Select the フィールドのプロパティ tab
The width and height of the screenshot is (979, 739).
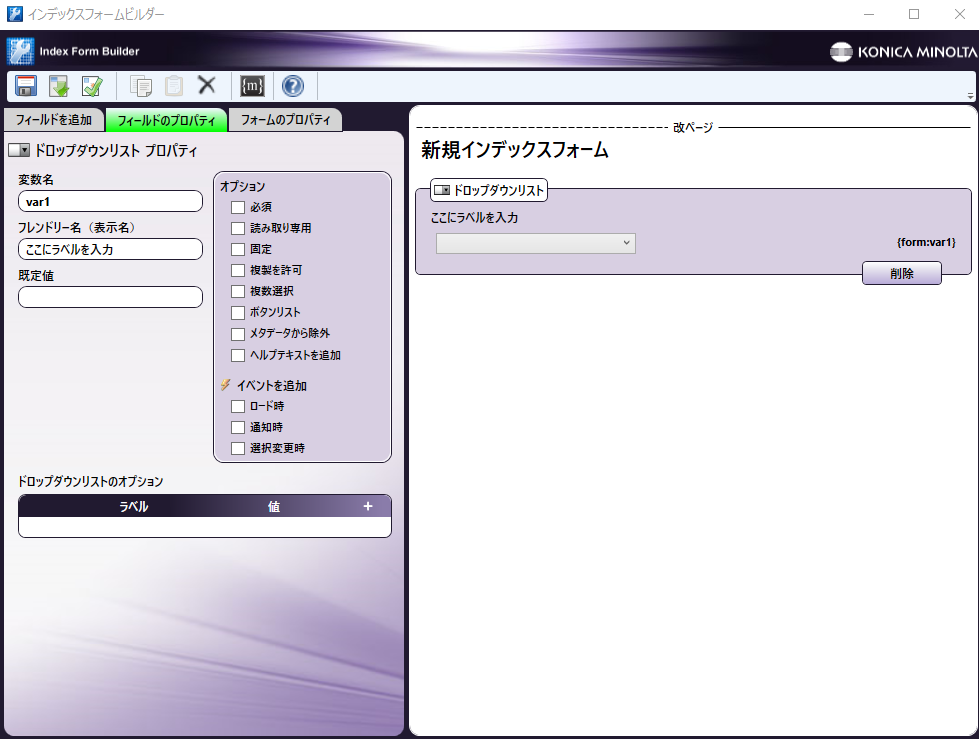coord(166,120)
